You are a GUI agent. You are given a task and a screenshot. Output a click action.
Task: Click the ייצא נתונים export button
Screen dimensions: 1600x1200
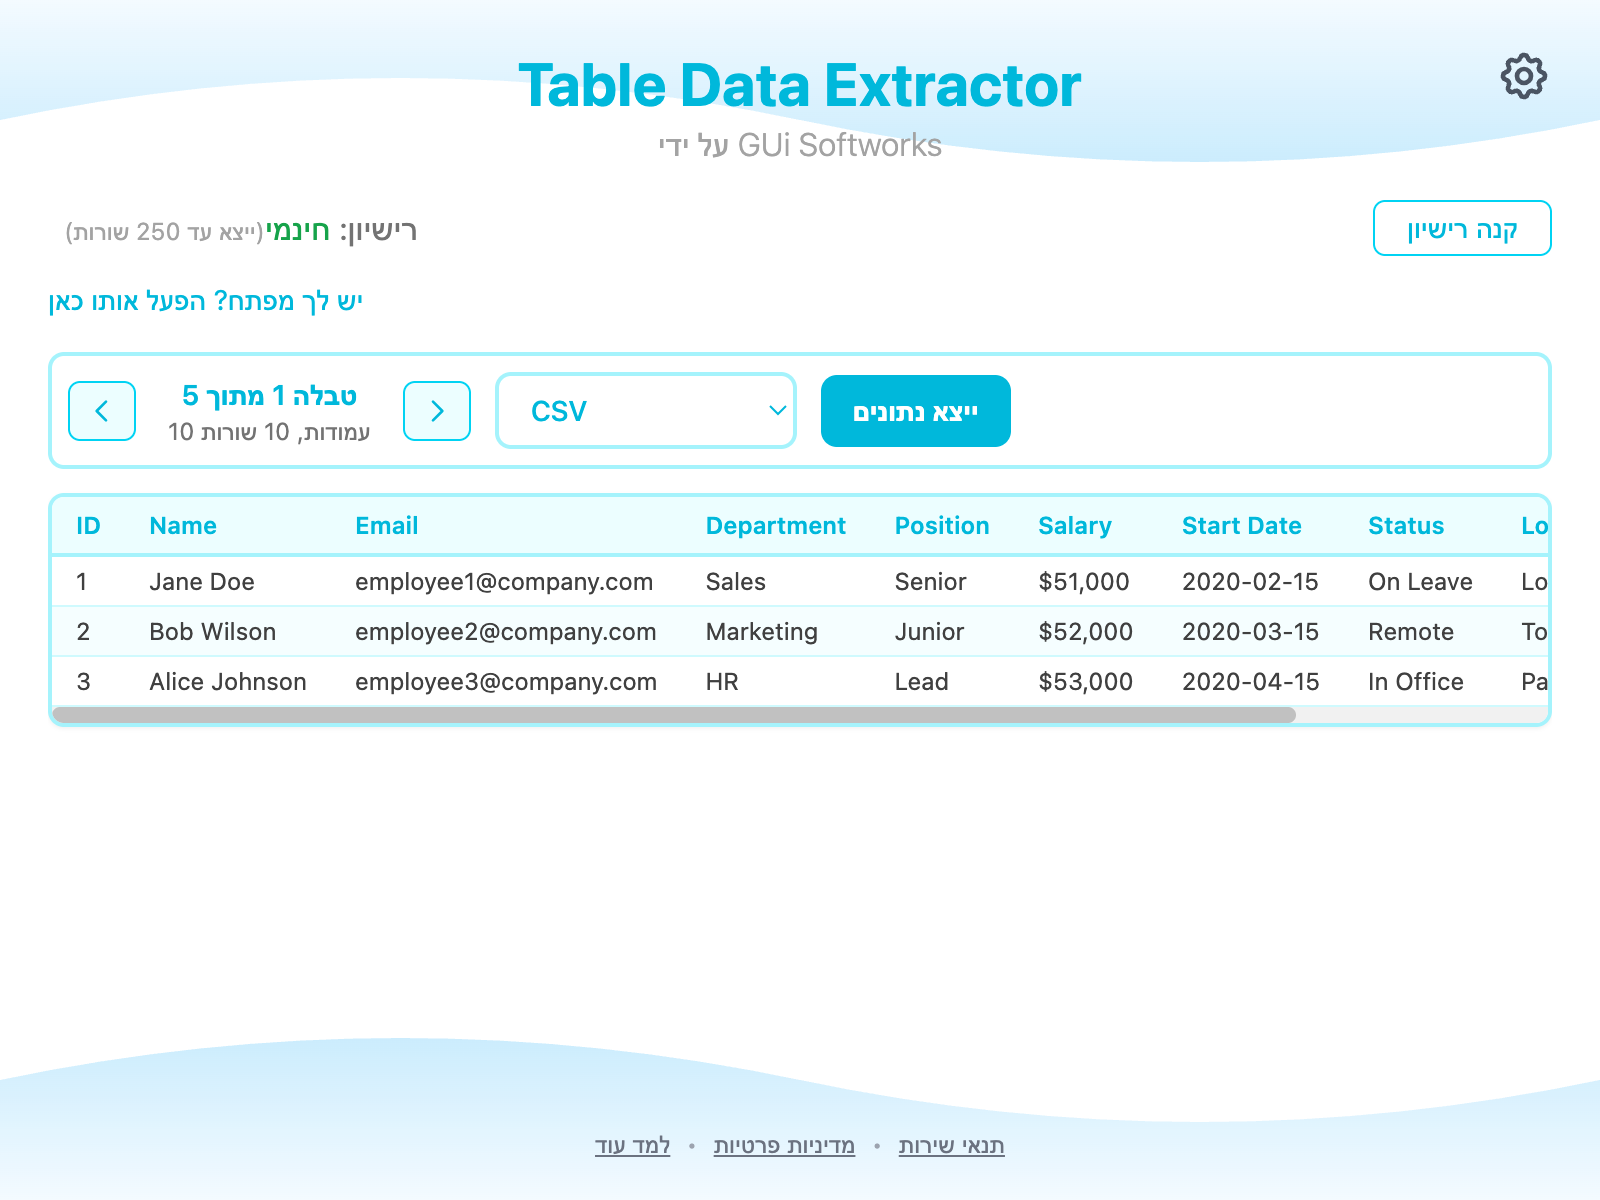(915, 411)
